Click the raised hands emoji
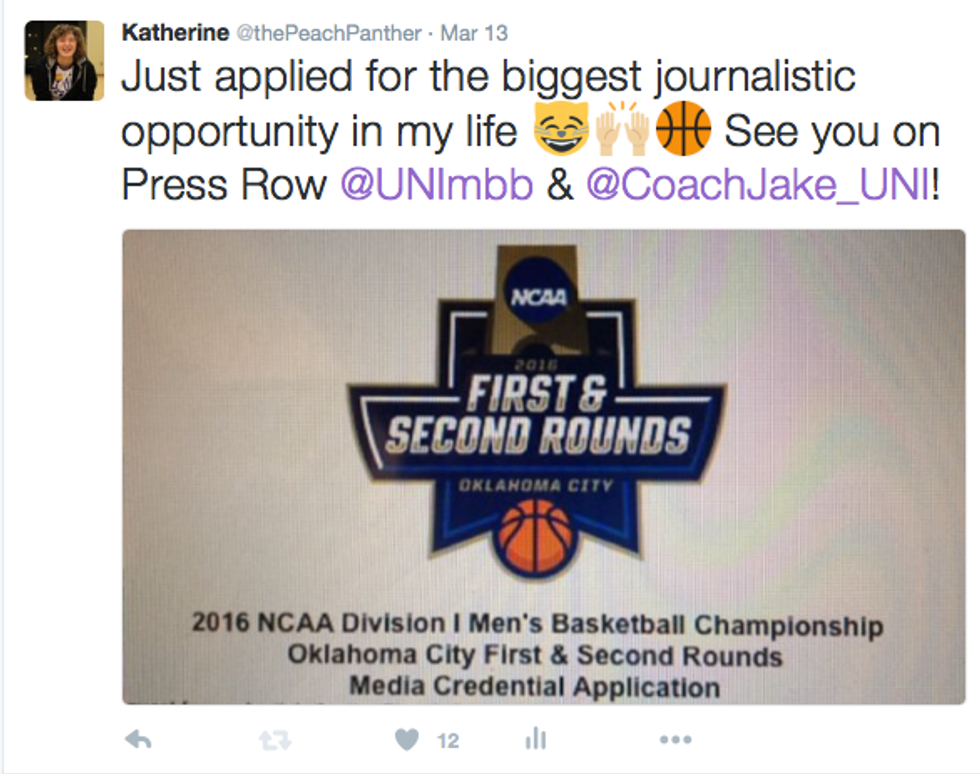This screenshot has width=980, height=774. pos(622,133)
